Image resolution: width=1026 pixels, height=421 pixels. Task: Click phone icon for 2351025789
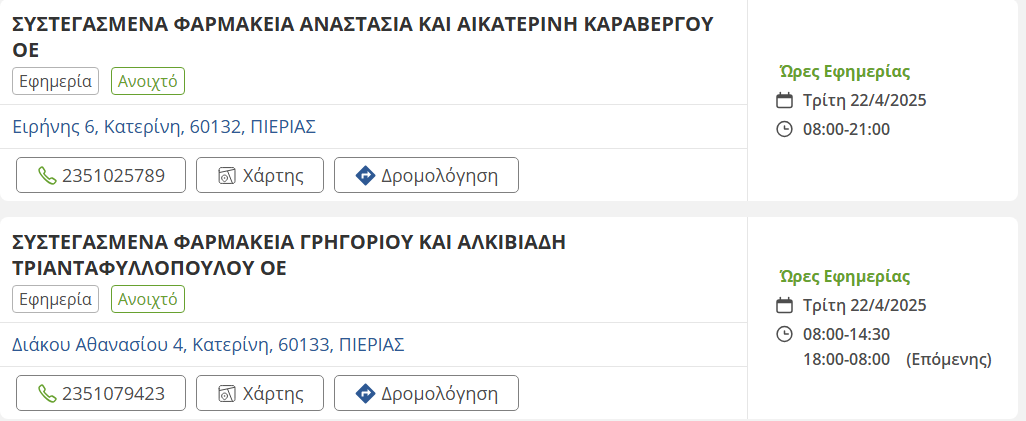(x=47, y=176)
